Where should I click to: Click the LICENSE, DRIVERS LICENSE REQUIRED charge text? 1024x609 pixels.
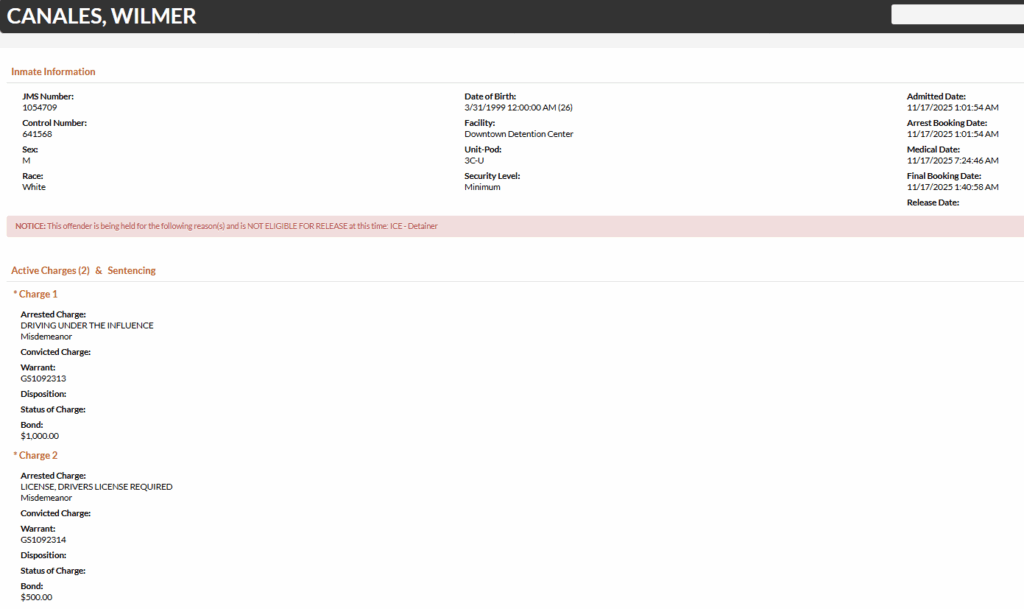(x=96, y=487)
